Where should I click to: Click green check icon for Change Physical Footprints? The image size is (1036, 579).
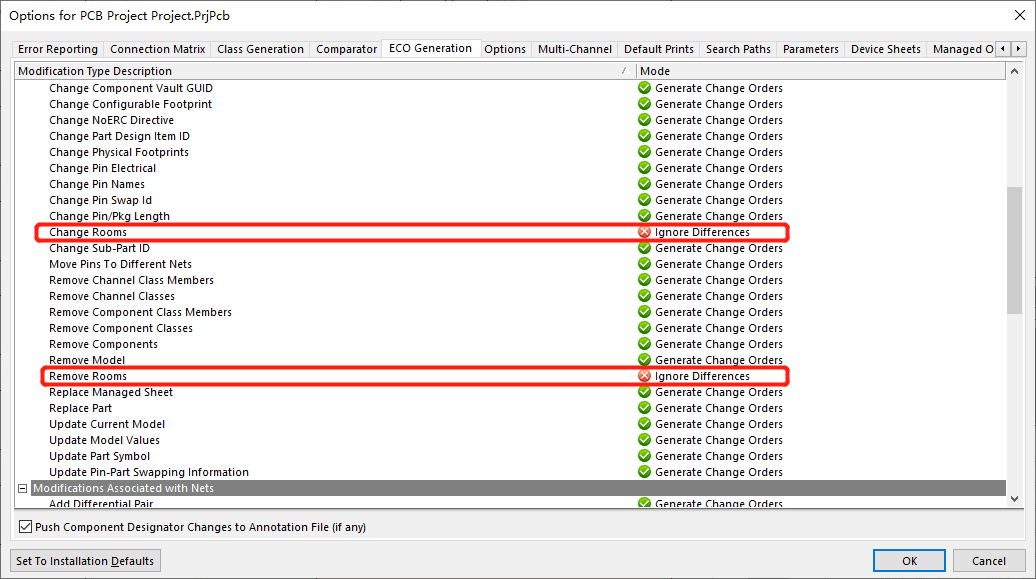coord(644,152)
